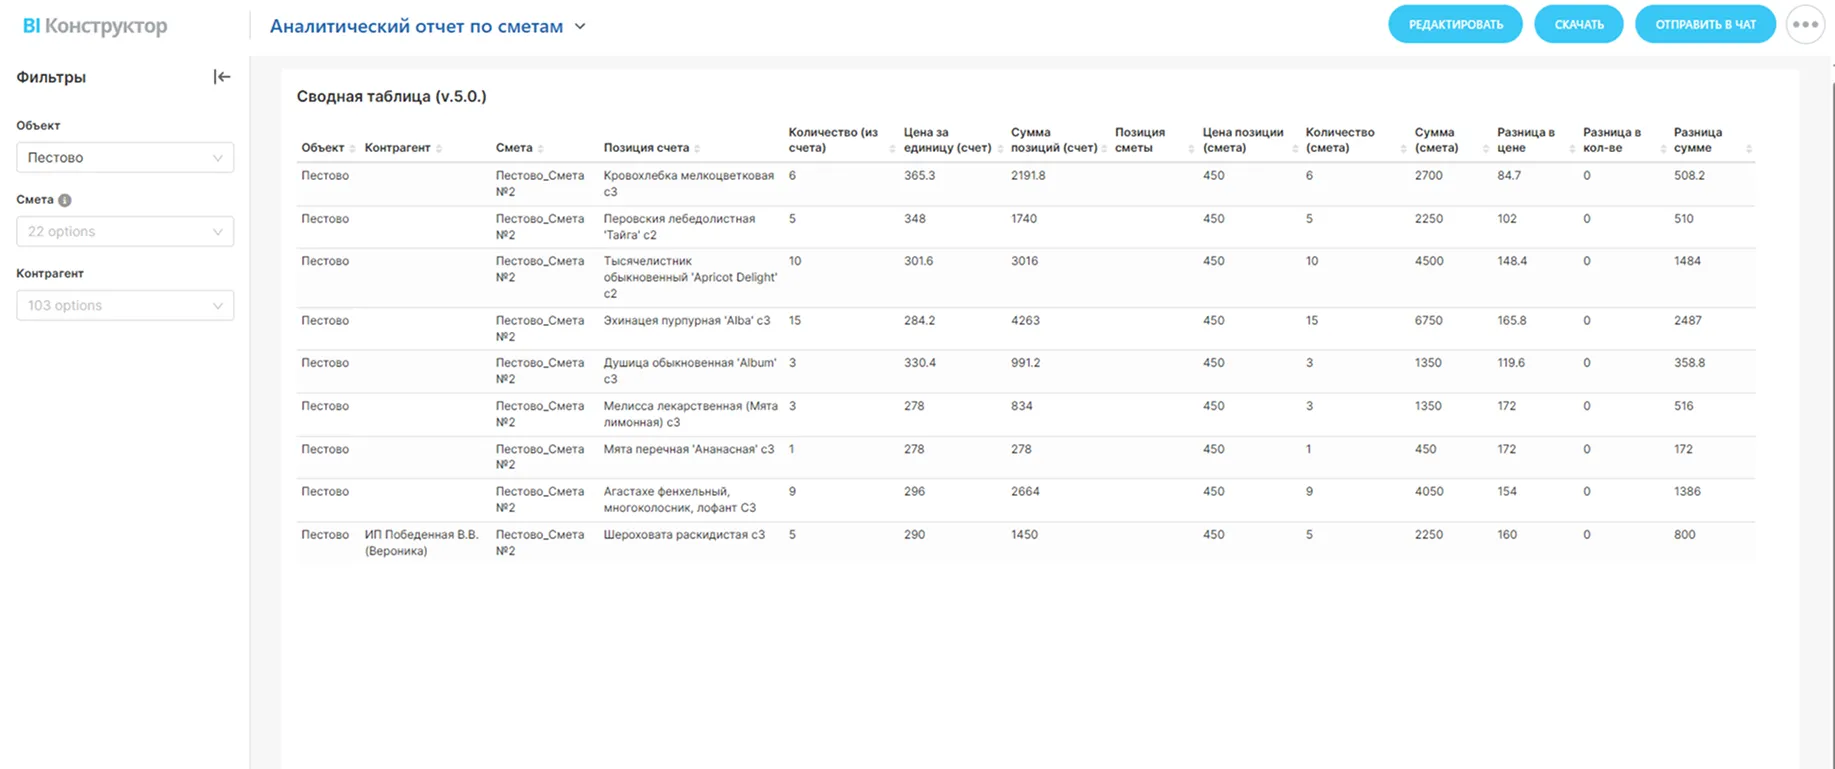
Task: Sort by Цена за единицу (счет)
Action: coord(1000,149)
